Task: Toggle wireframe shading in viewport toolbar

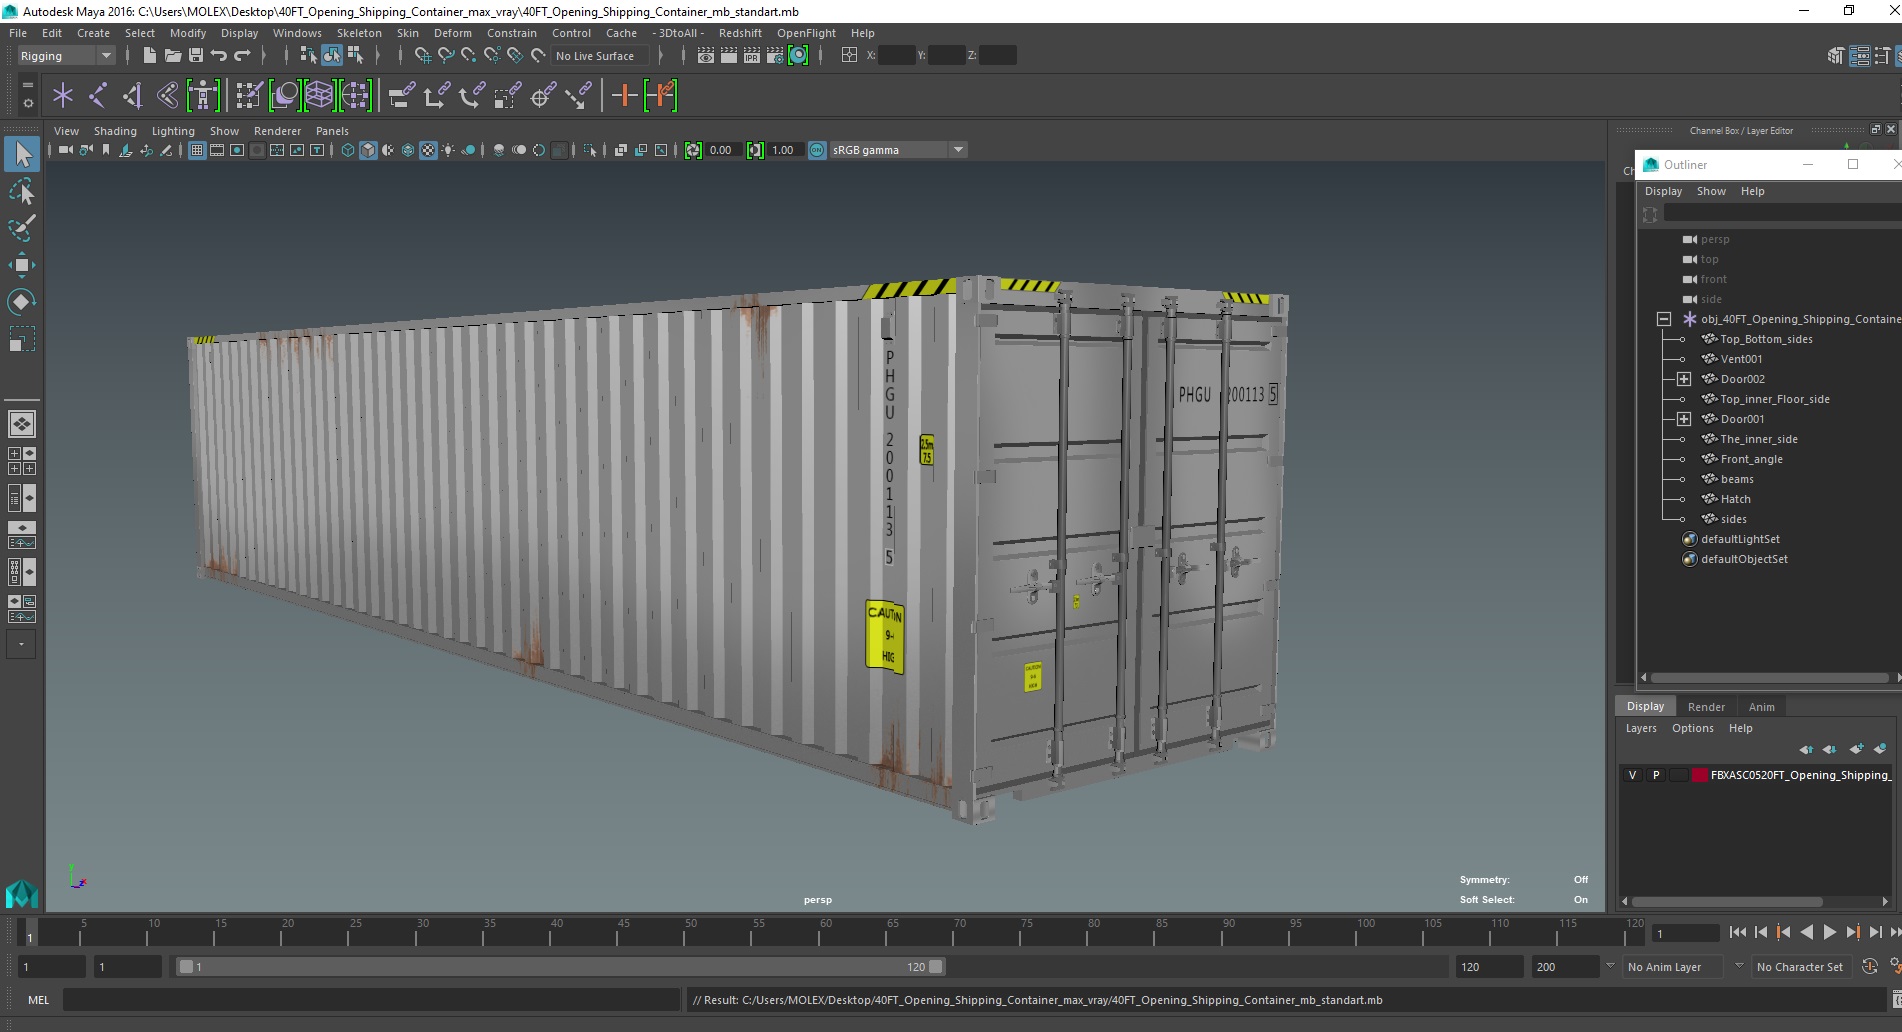Action: tap(348, 150)
